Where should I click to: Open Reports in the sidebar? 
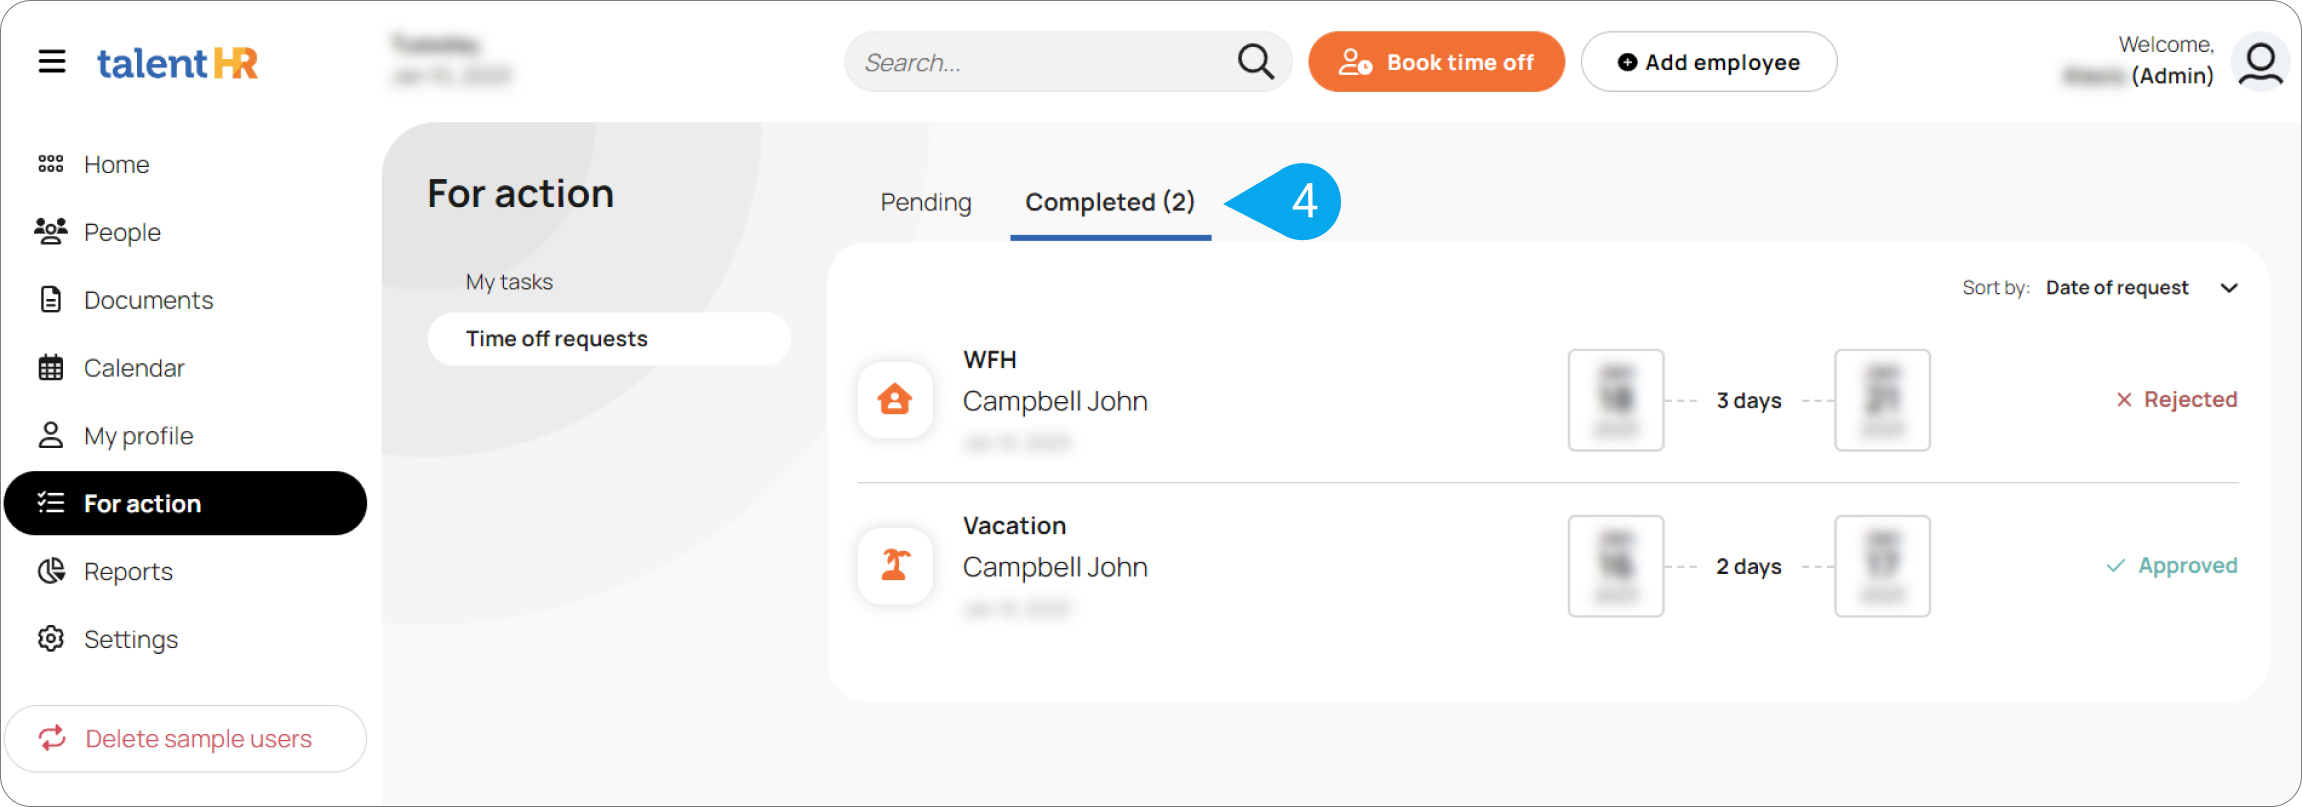click(128, 571)
